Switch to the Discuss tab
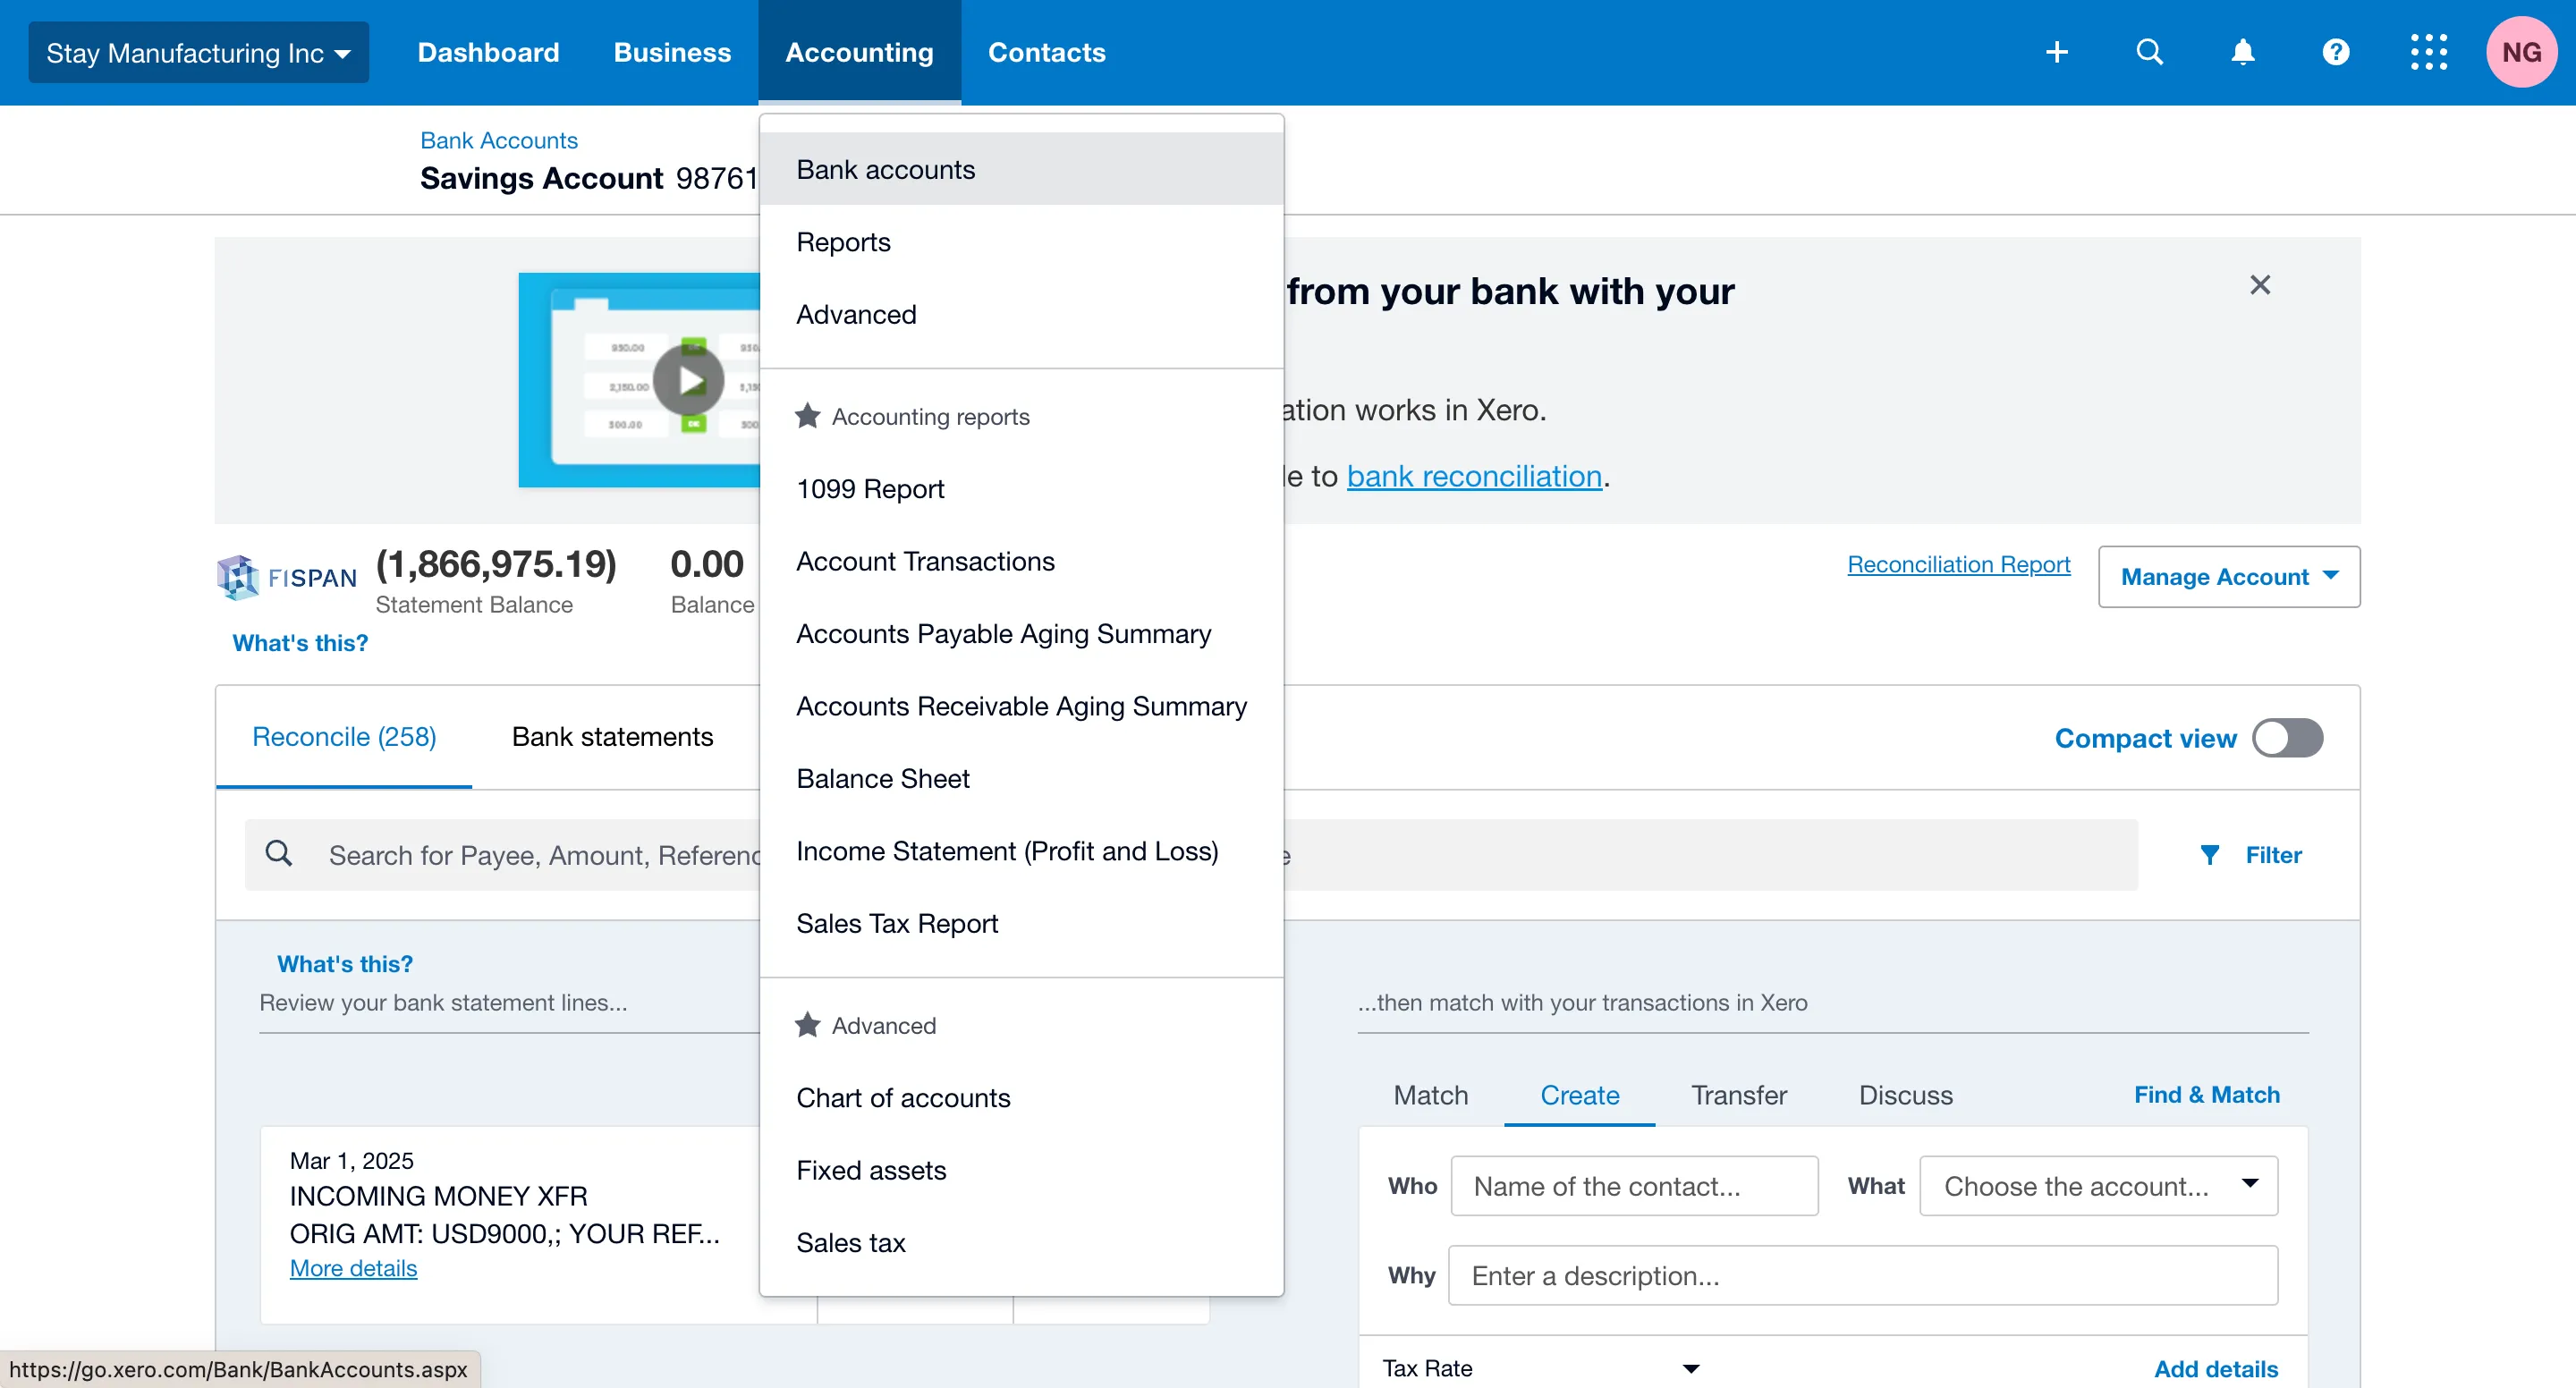The image size is (2576, 1388). click(1905, 1095)
